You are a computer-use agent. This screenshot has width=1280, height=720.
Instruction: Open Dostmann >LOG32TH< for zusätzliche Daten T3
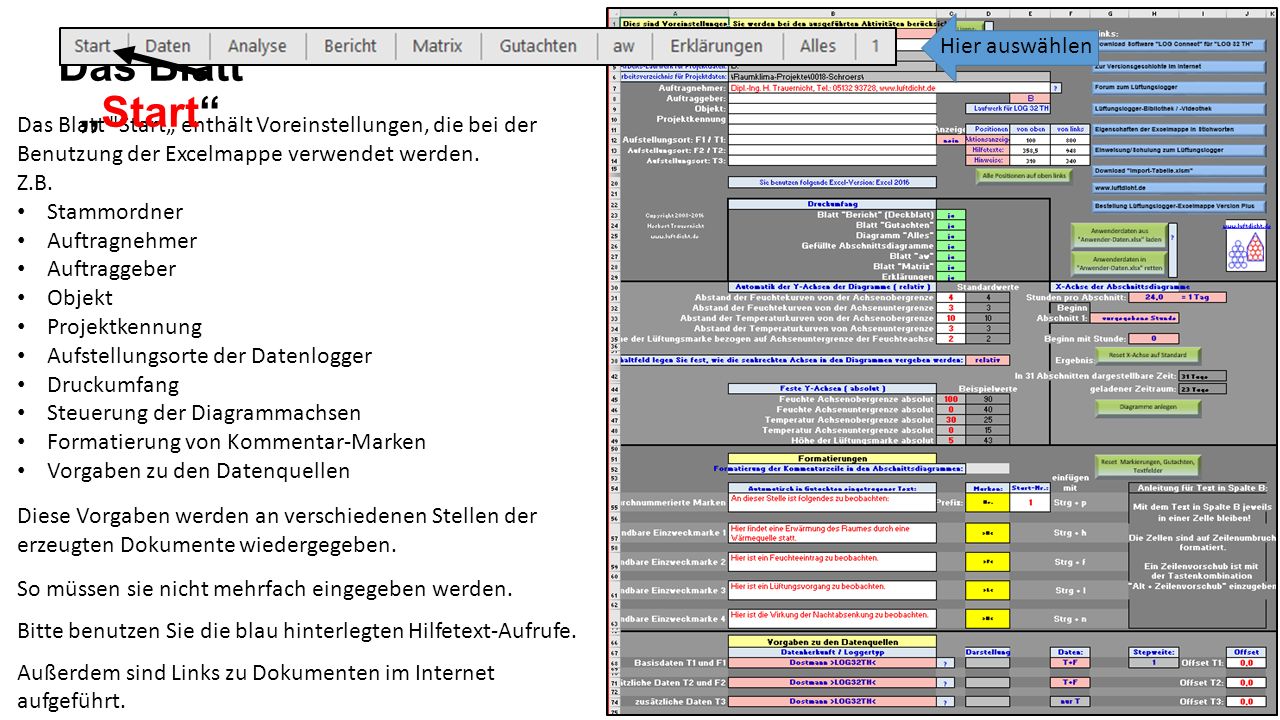click(x=832, y=701)
